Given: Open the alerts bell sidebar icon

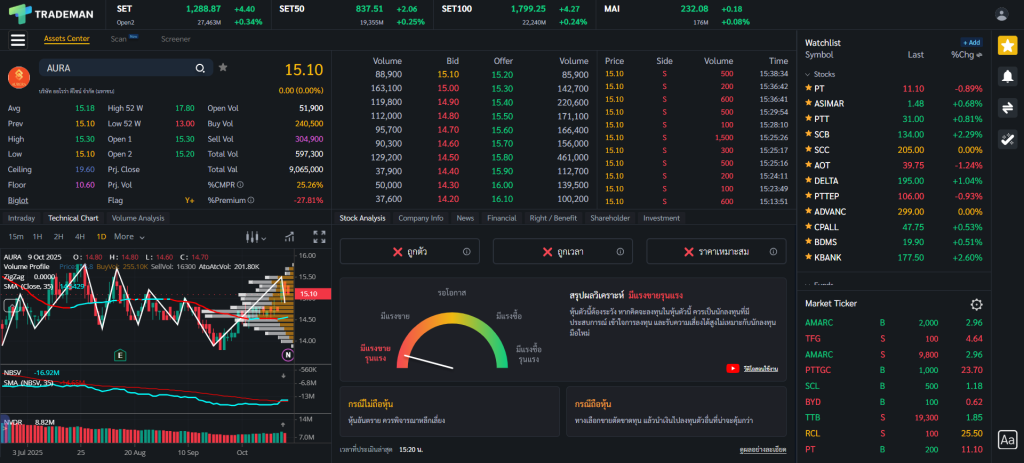Looking at the screenshot, I should 1008,76.
